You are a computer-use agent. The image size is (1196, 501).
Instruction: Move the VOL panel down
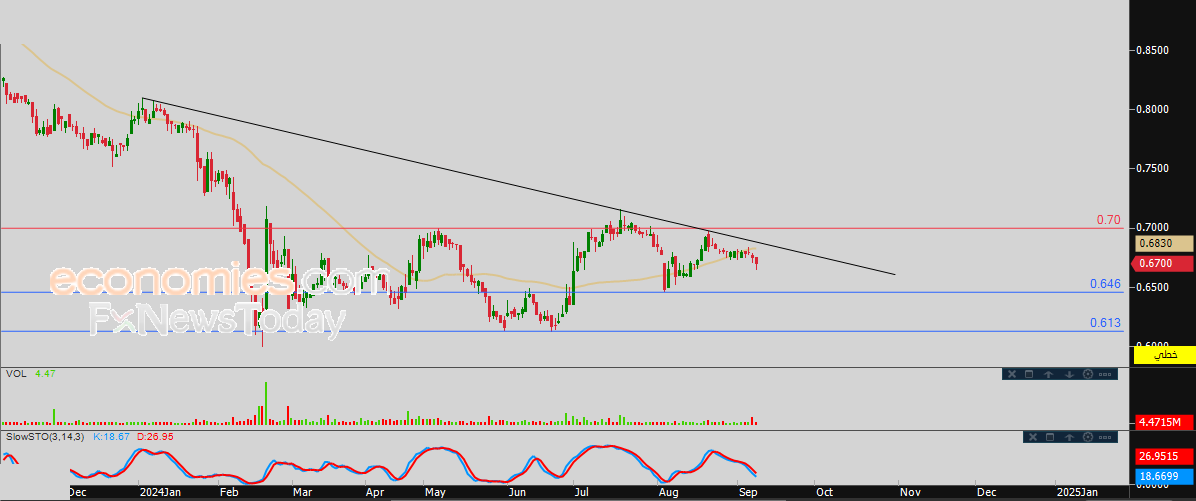[x=1069, y=374]
